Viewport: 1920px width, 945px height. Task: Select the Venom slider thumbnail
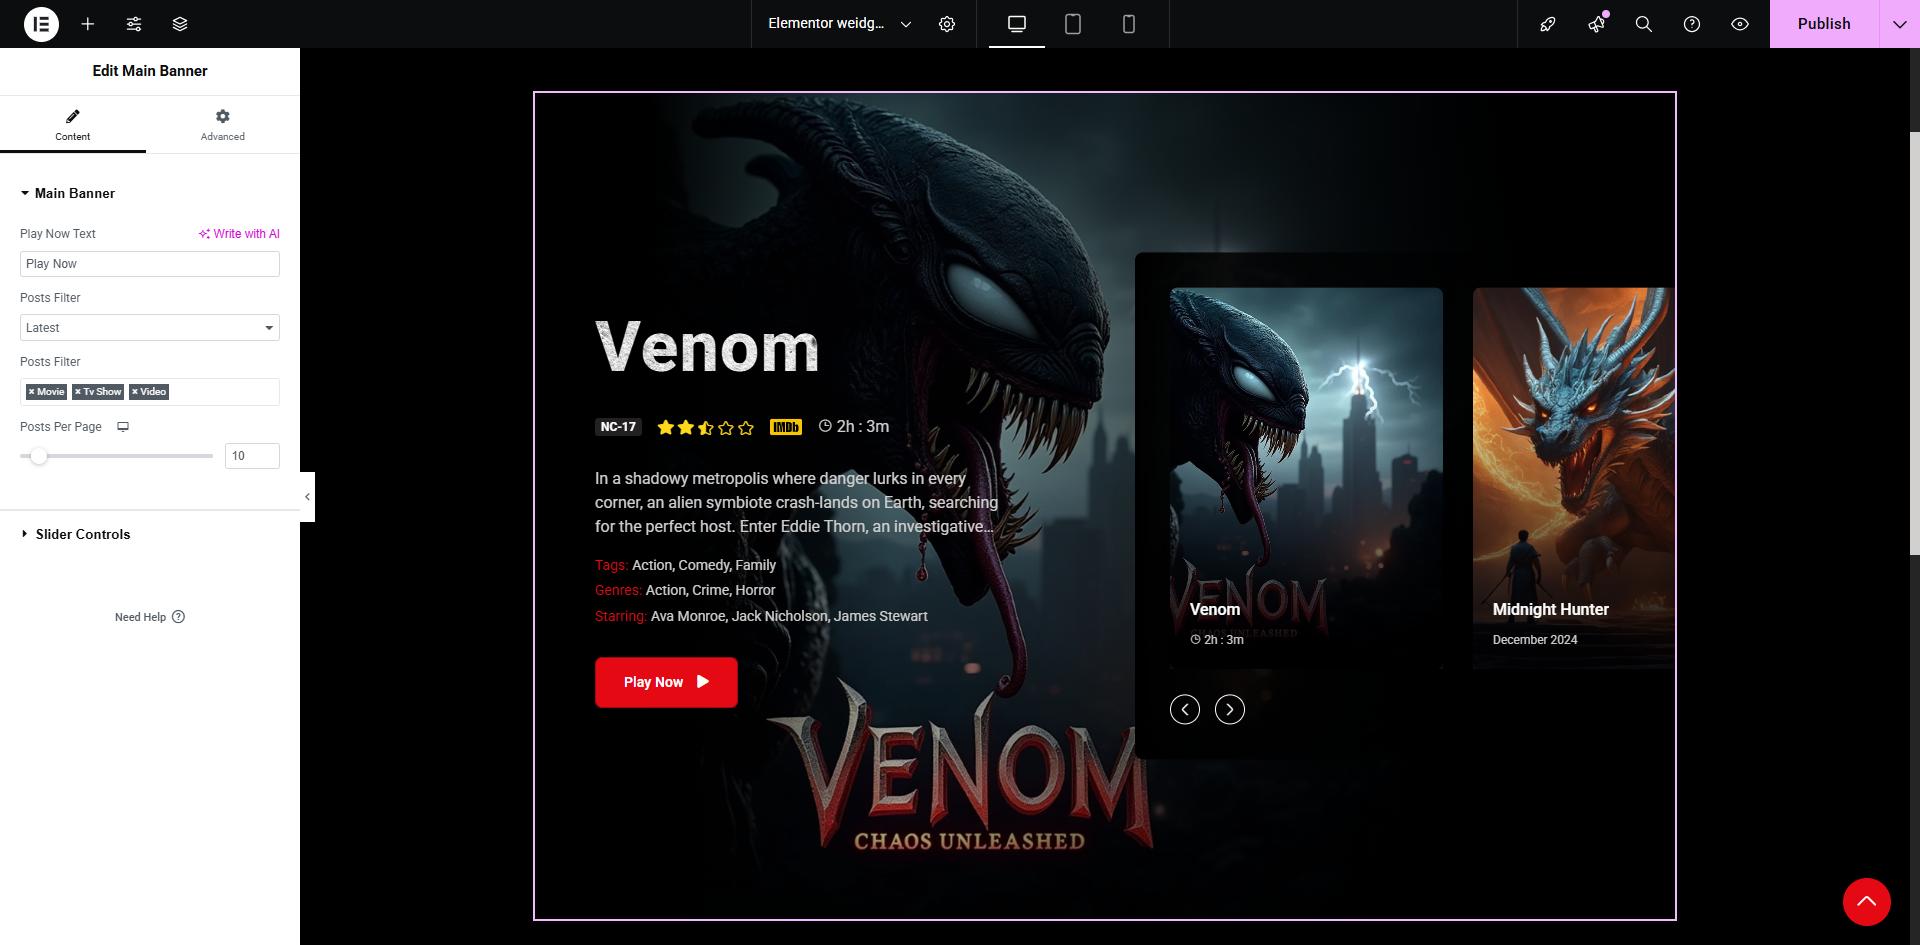1306,478
